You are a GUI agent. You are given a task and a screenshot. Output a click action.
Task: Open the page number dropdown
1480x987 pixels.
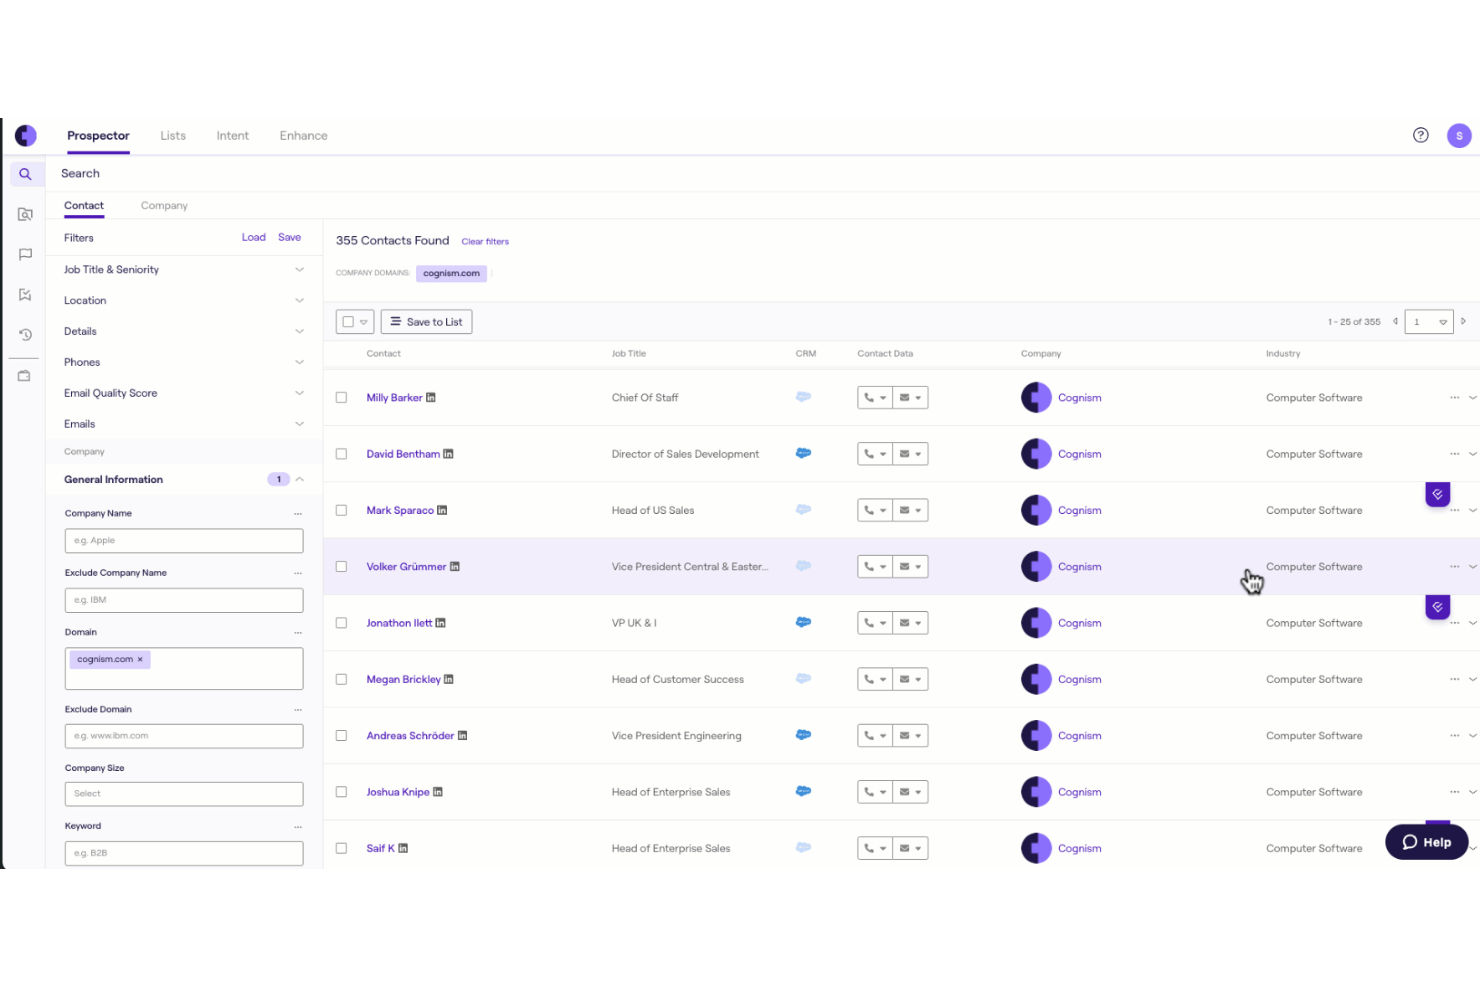tap(1429, 322)
